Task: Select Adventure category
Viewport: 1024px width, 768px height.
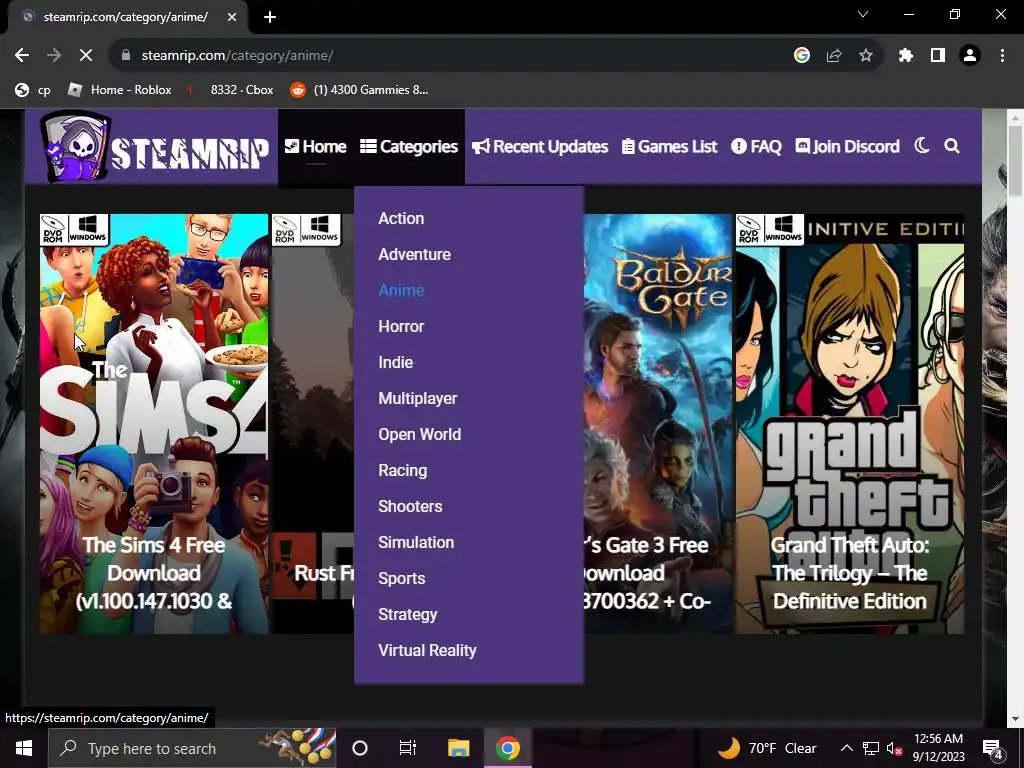Action: tap(414, 254)
